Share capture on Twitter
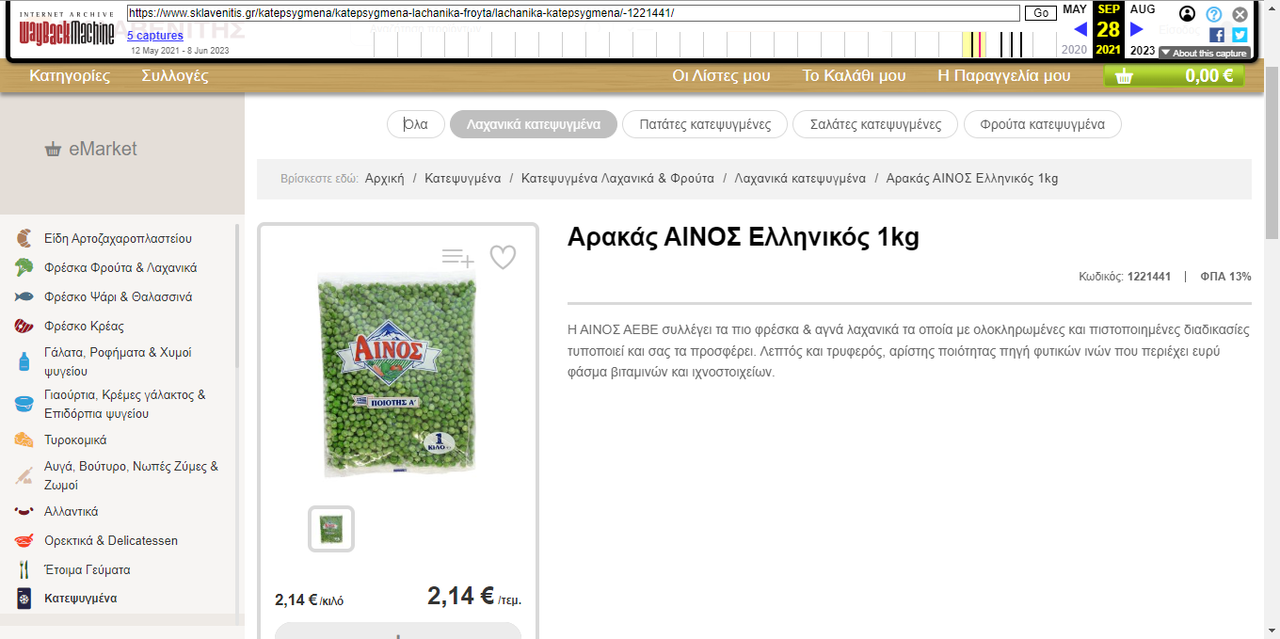1280x639 pixels. coord(1240,35)
